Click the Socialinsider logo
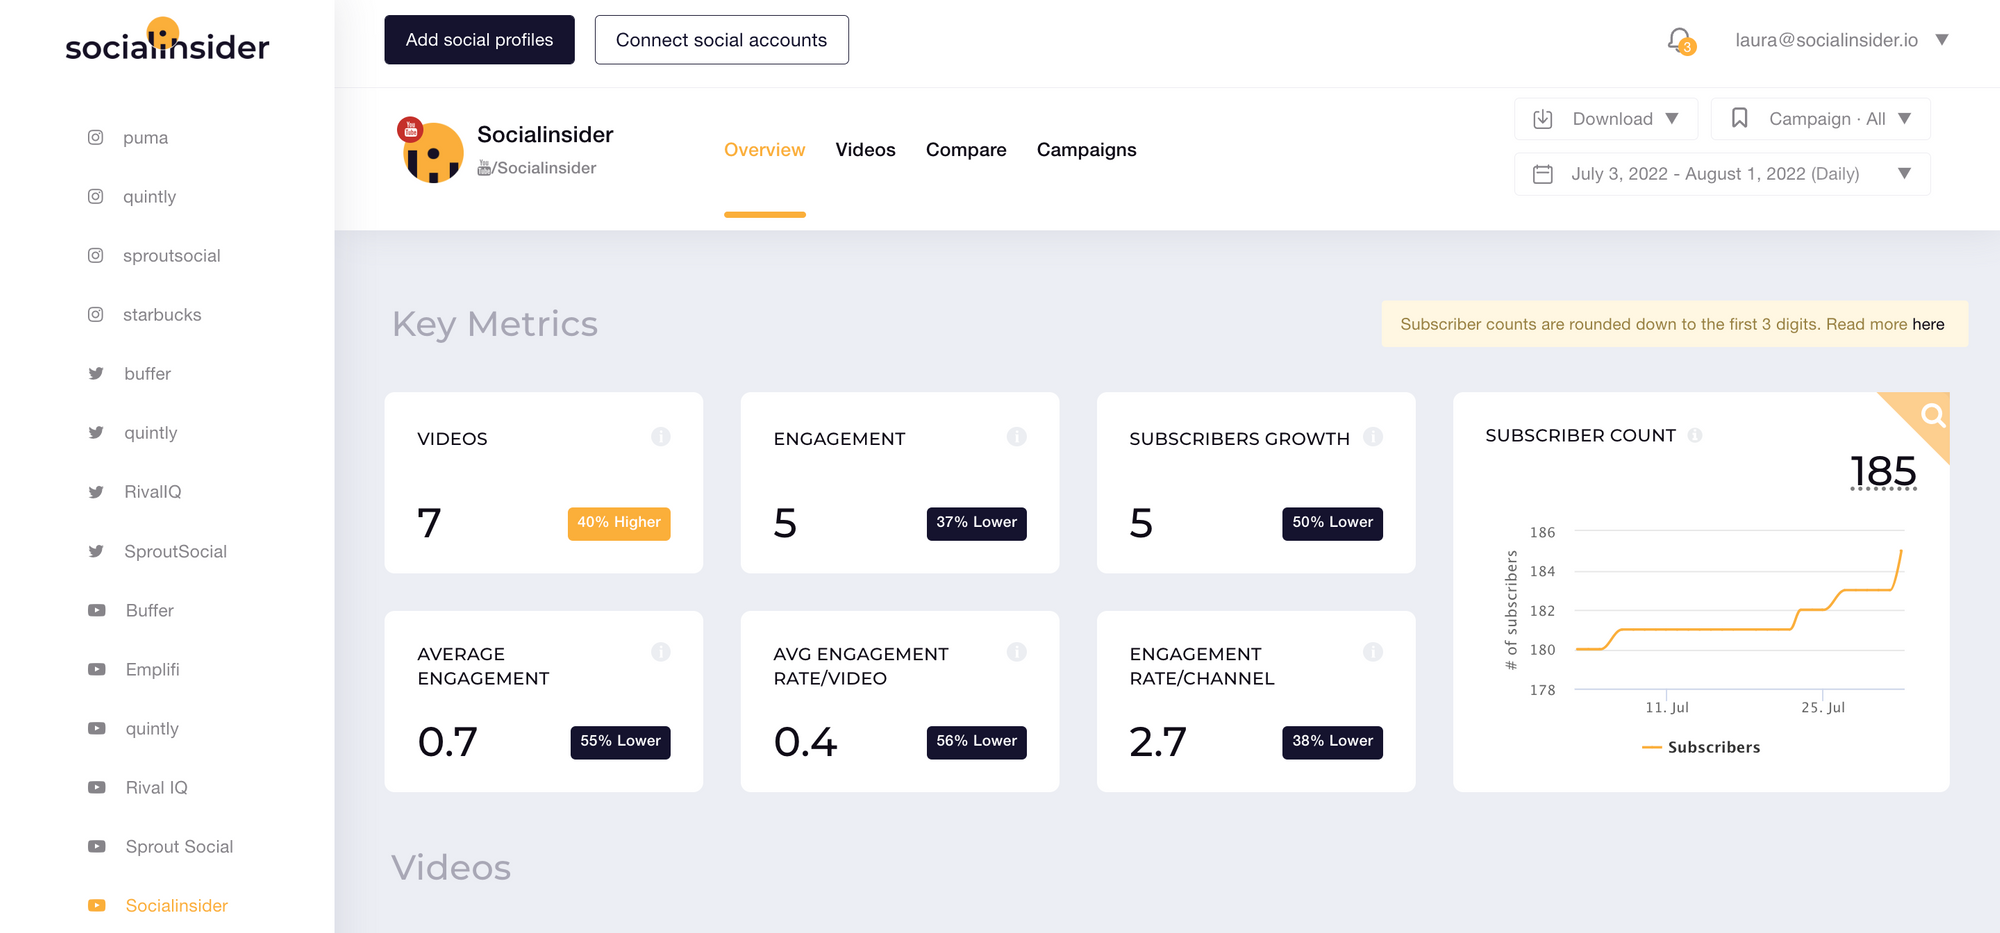2000x933 pixels. 167,41
